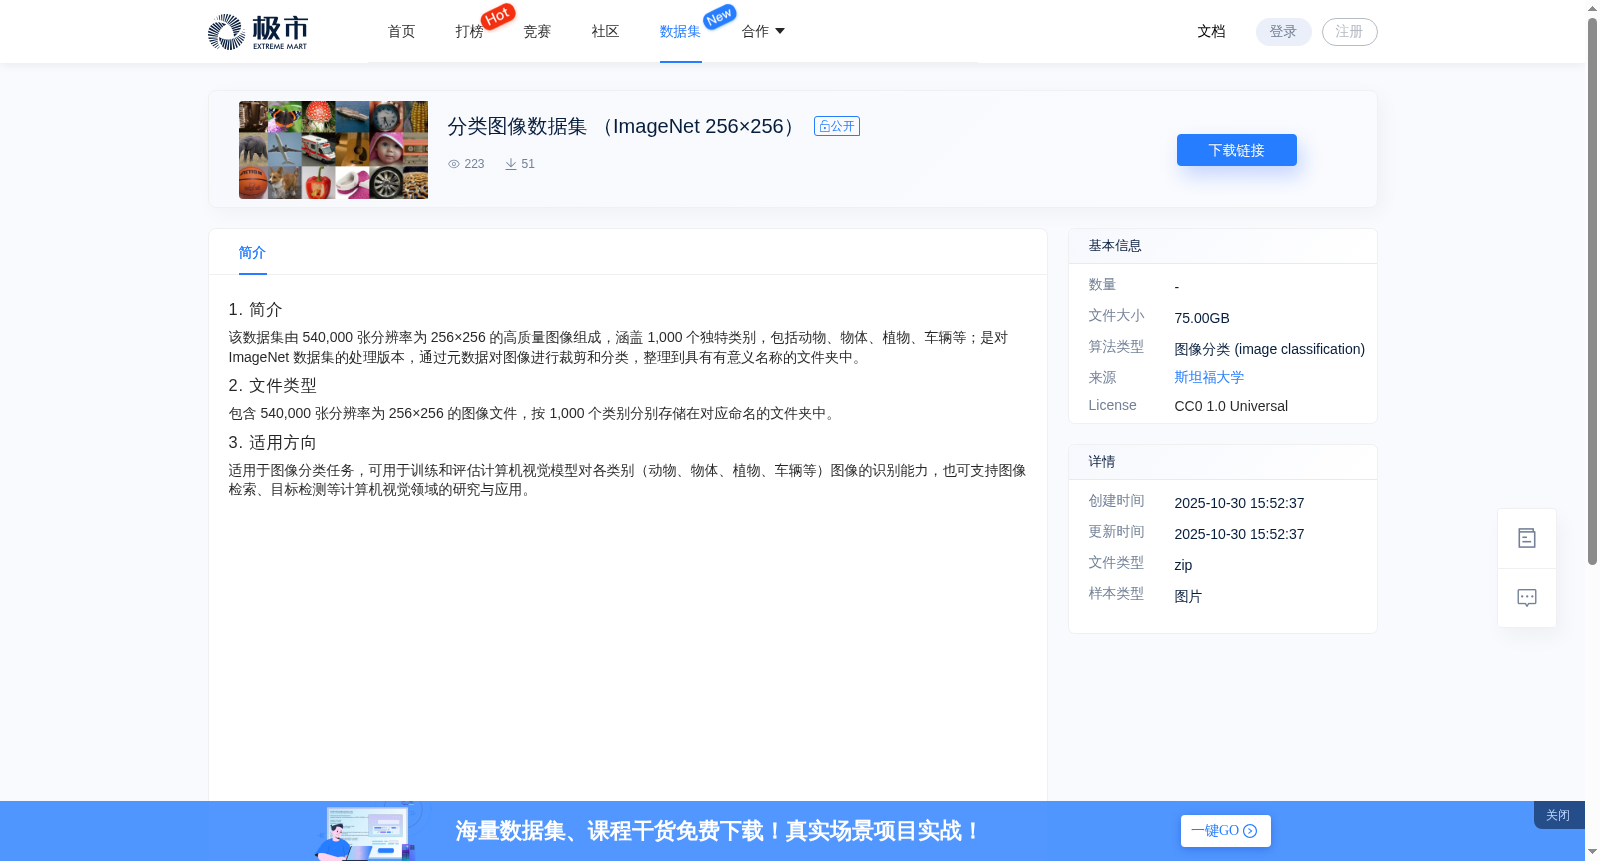The height and width of the screenshot is (861, 1600).
Task: Click the 数量 value dash
Action: pyautogui.click(x=1177, y=287)
